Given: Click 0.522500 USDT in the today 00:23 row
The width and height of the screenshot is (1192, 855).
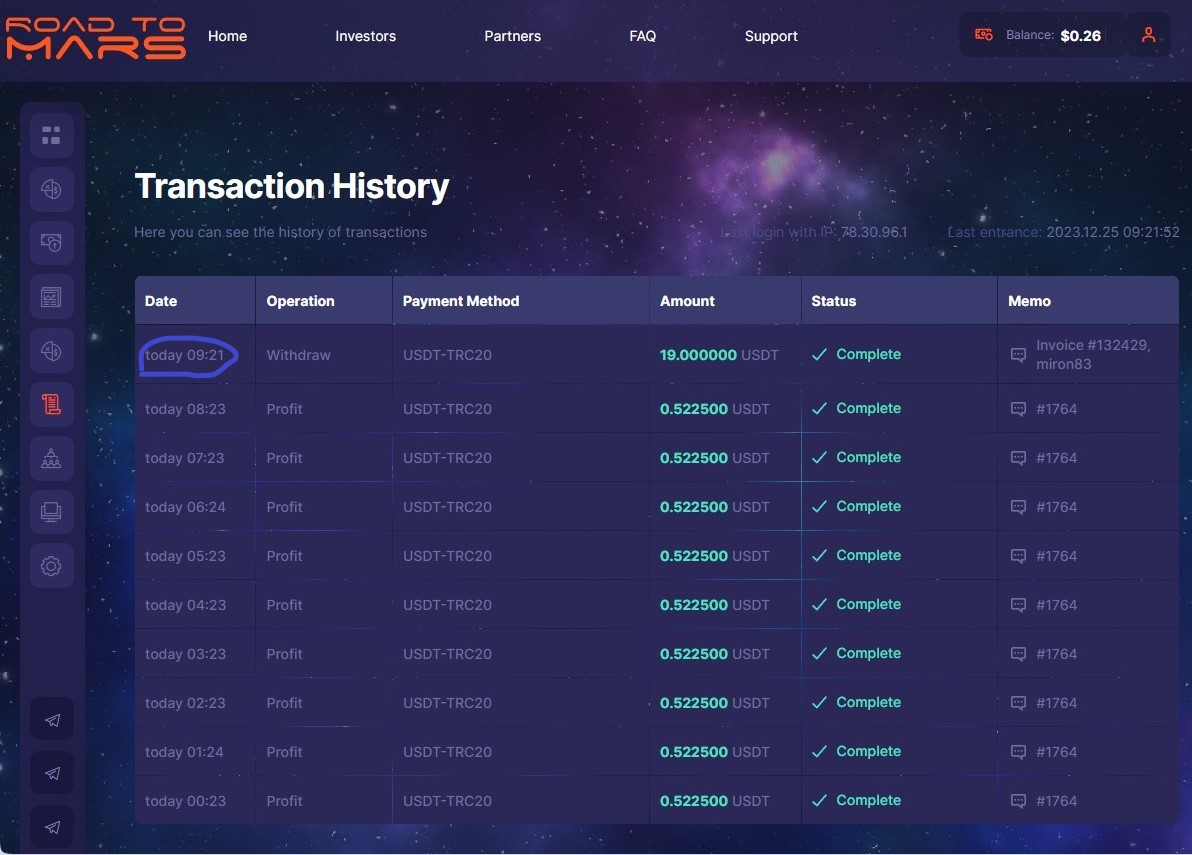Looking at the screenshot, I should 715,800.
